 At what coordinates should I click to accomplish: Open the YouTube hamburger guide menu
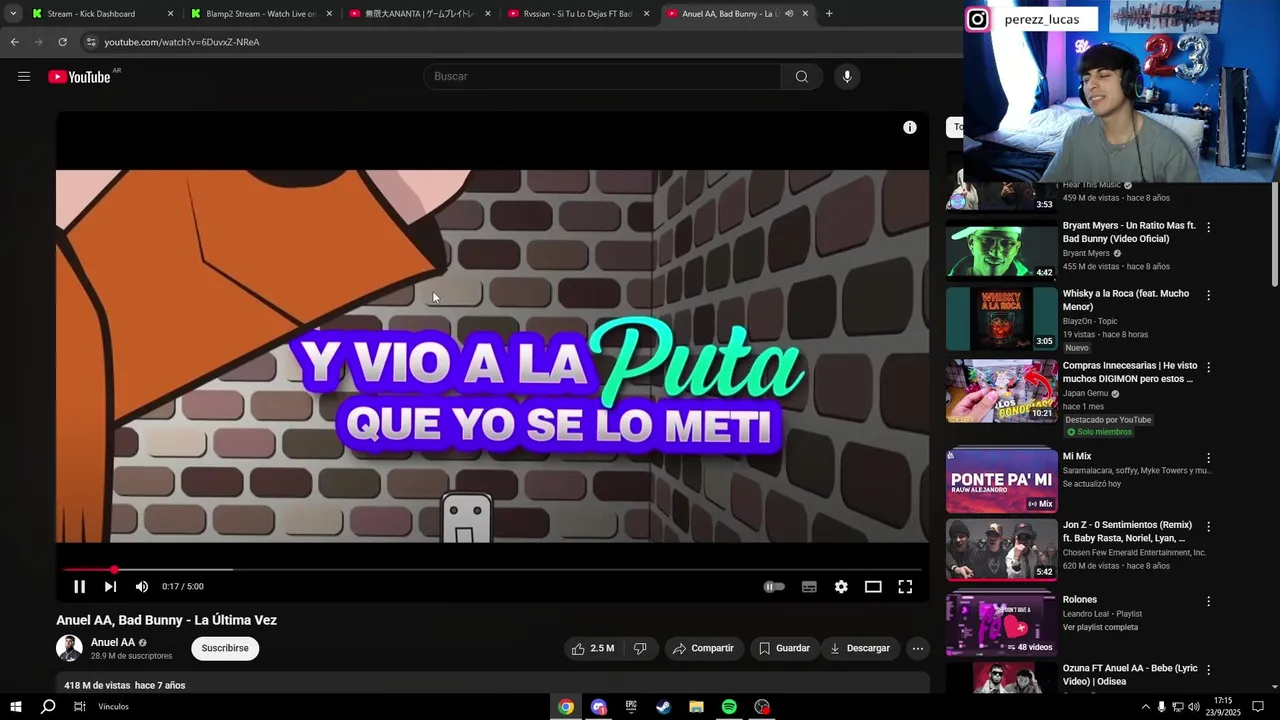pos(24,77)
